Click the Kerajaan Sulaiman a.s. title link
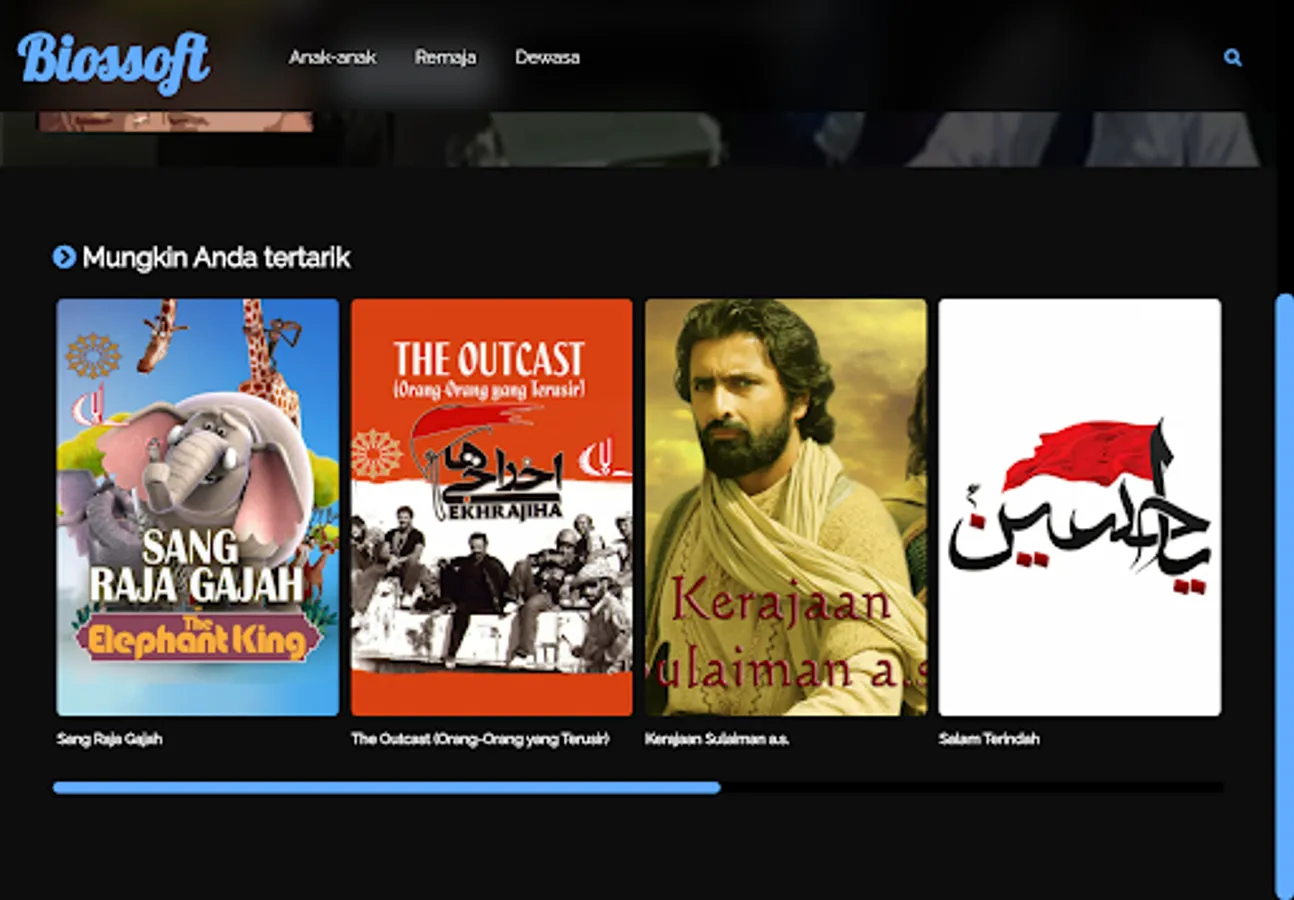The image size is (1294, 900). 717,739
